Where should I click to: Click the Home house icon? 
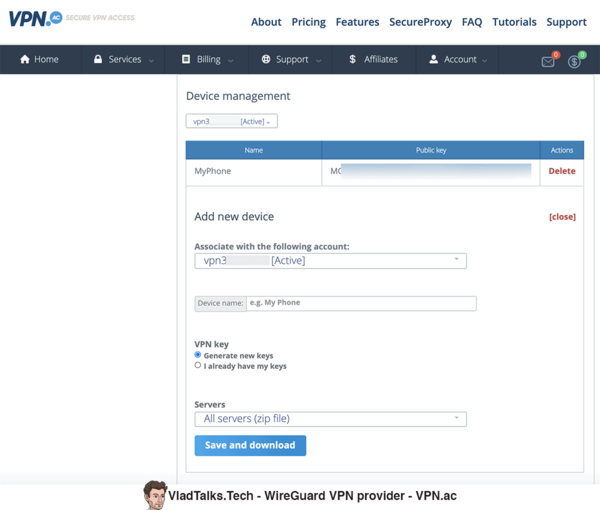point(25,59)
